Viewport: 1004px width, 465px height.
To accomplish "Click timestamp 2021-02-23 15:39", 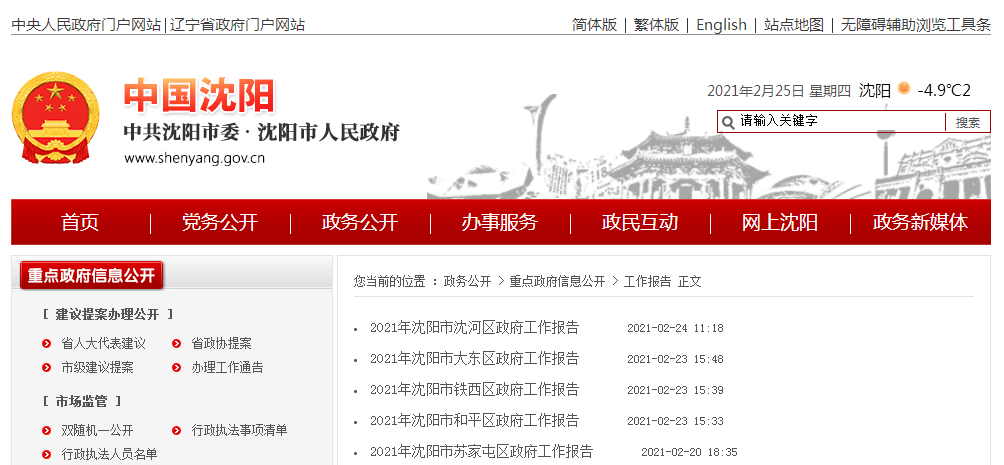I will pyautogui.click(x=675, y=390).
